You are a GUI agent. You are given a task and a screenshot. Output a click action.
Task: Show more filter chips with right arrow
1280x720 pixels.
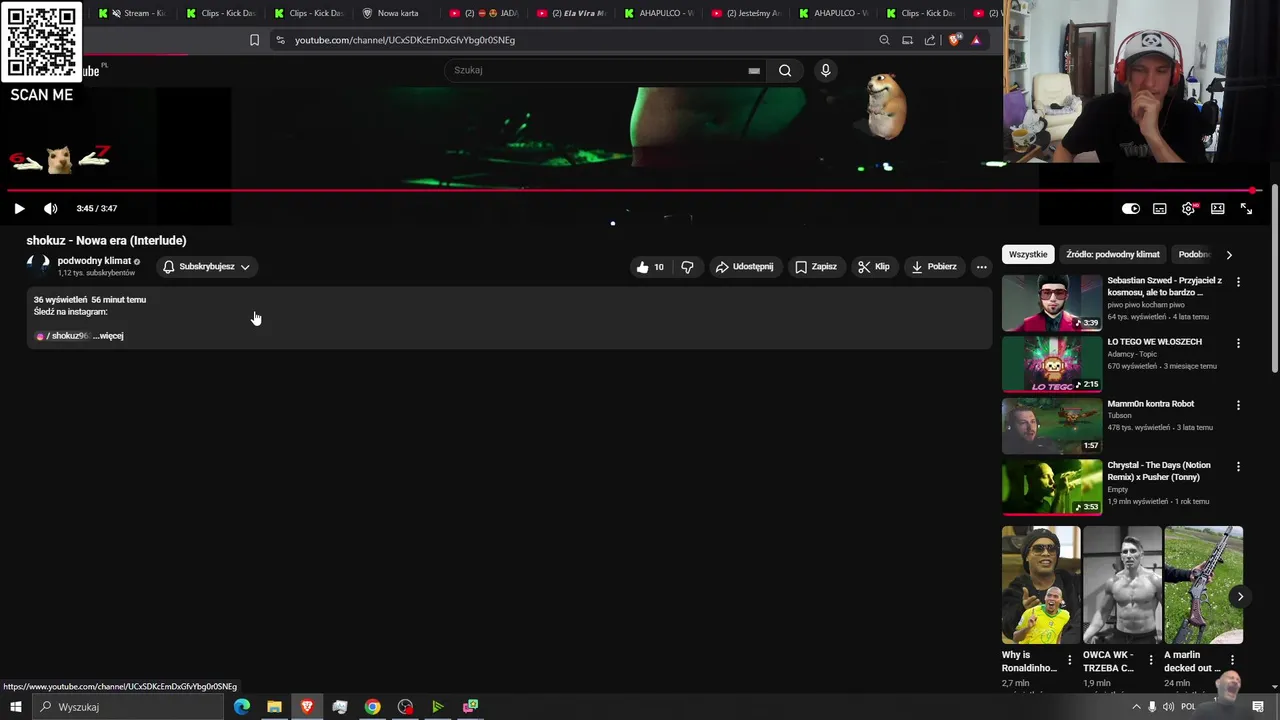click(x=1229, y=255)
